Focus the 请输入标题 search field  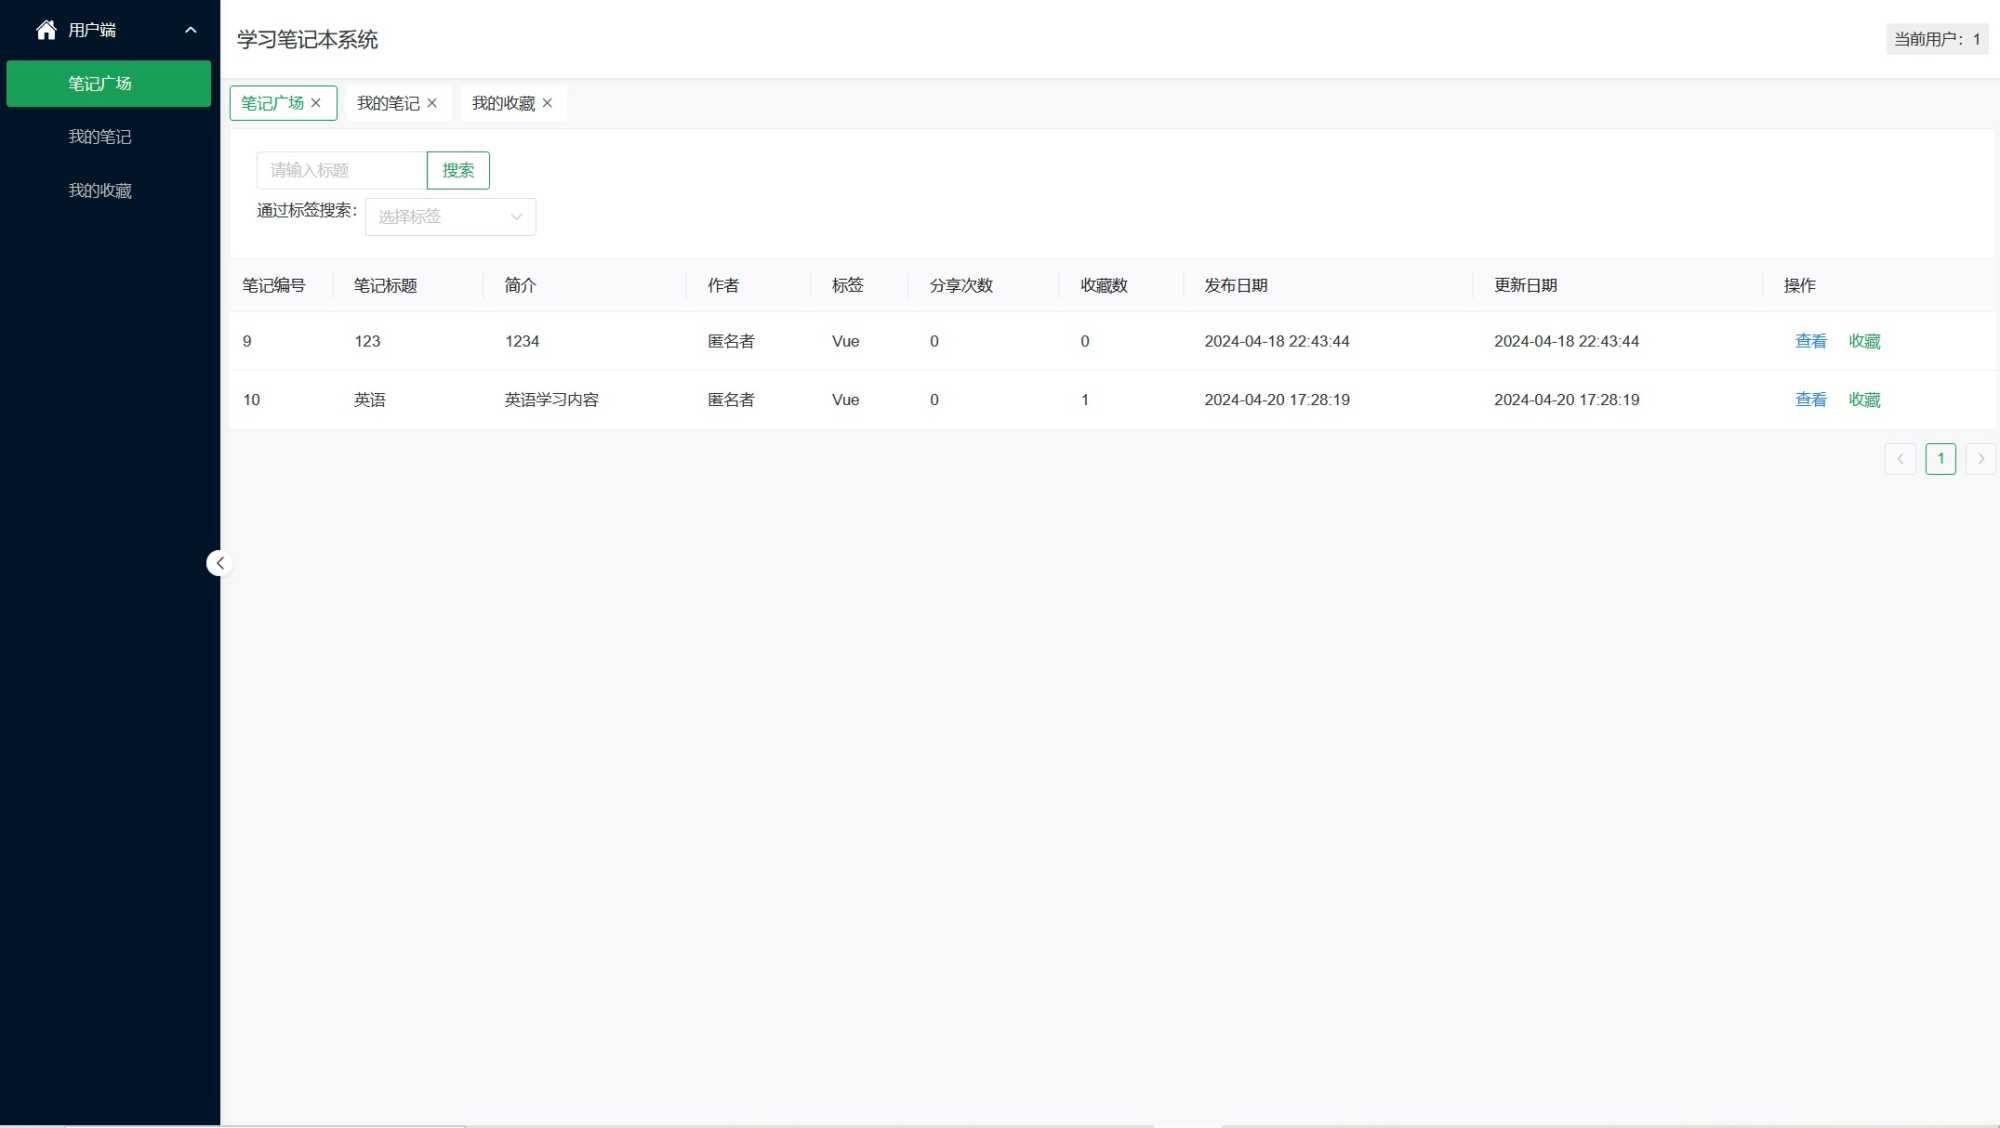[x=340, y=170]
